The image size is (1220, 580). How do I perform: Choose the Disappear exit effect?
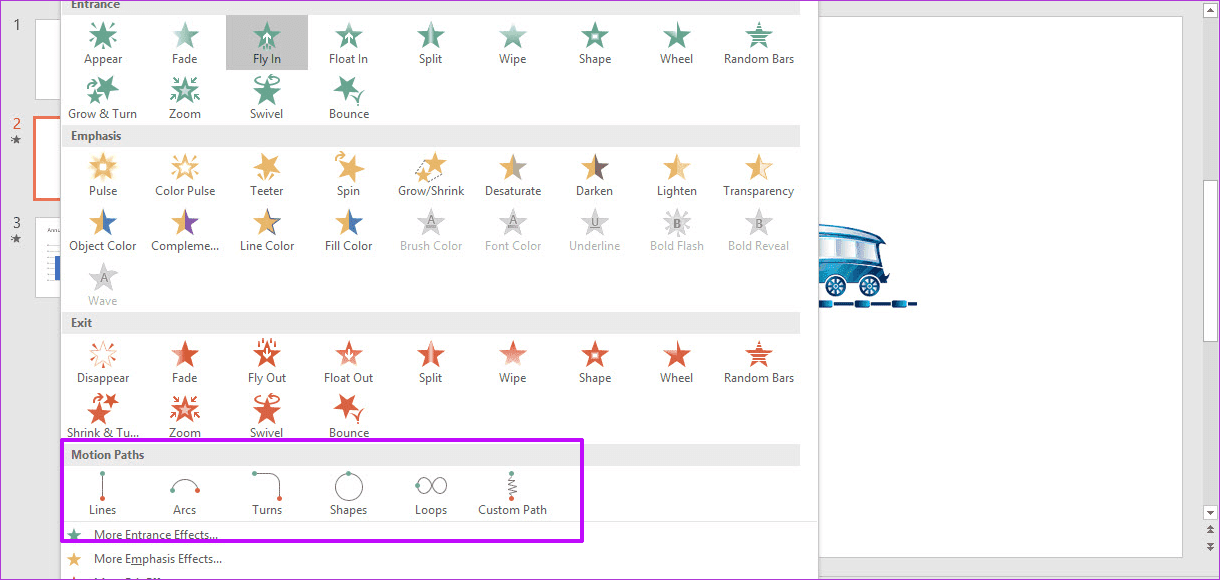point(103,362)
